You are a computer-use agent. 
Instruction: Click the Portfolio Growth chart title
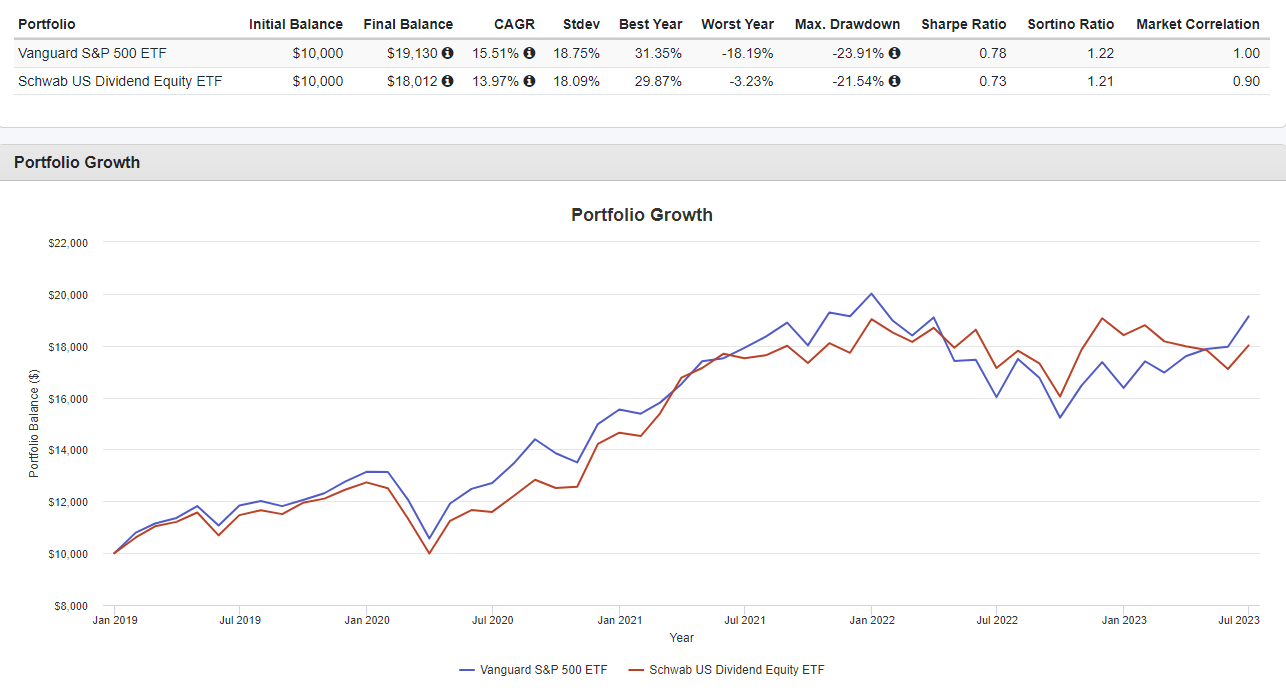point(642,215)
